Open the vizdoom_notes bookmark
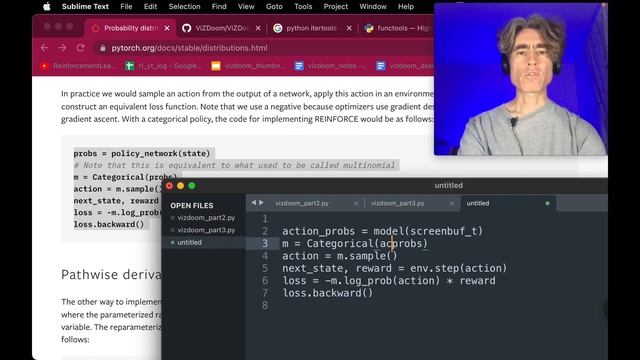The width and height of the screenshot is (640, 360). click(331, 66)
